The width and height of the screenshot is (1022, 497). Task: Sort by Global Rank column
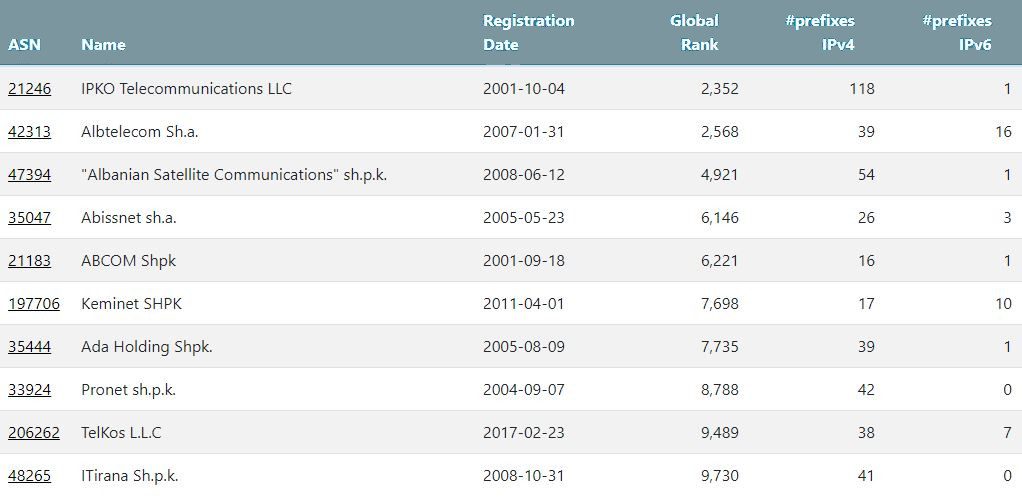[x=694, y=32]
